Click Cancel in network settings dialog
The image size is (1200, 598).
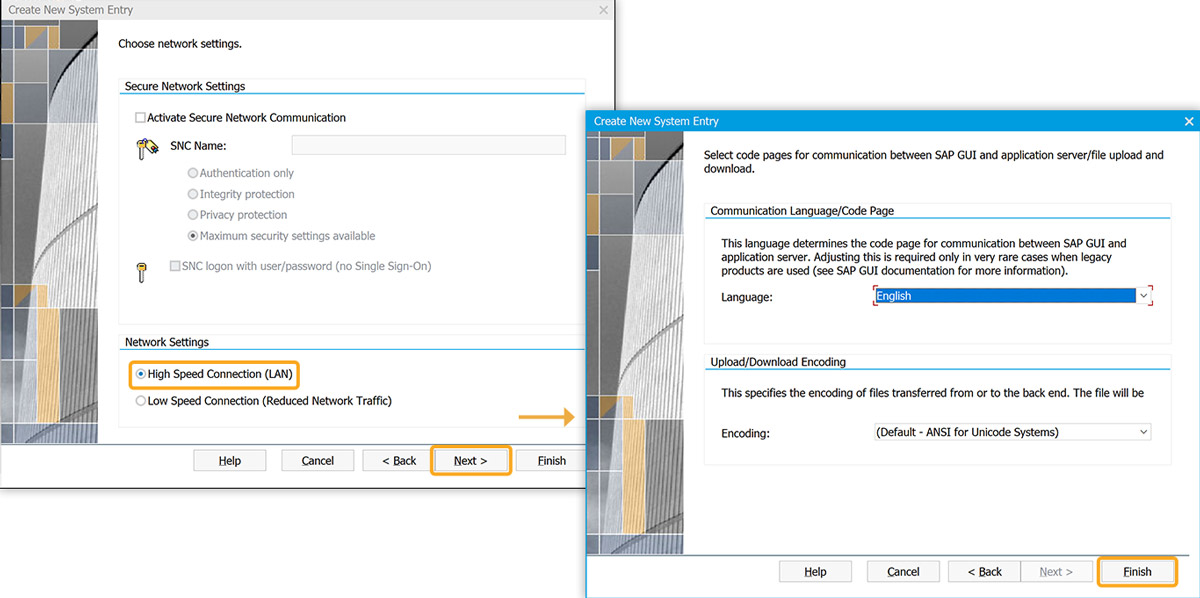[x=318, y=461]
